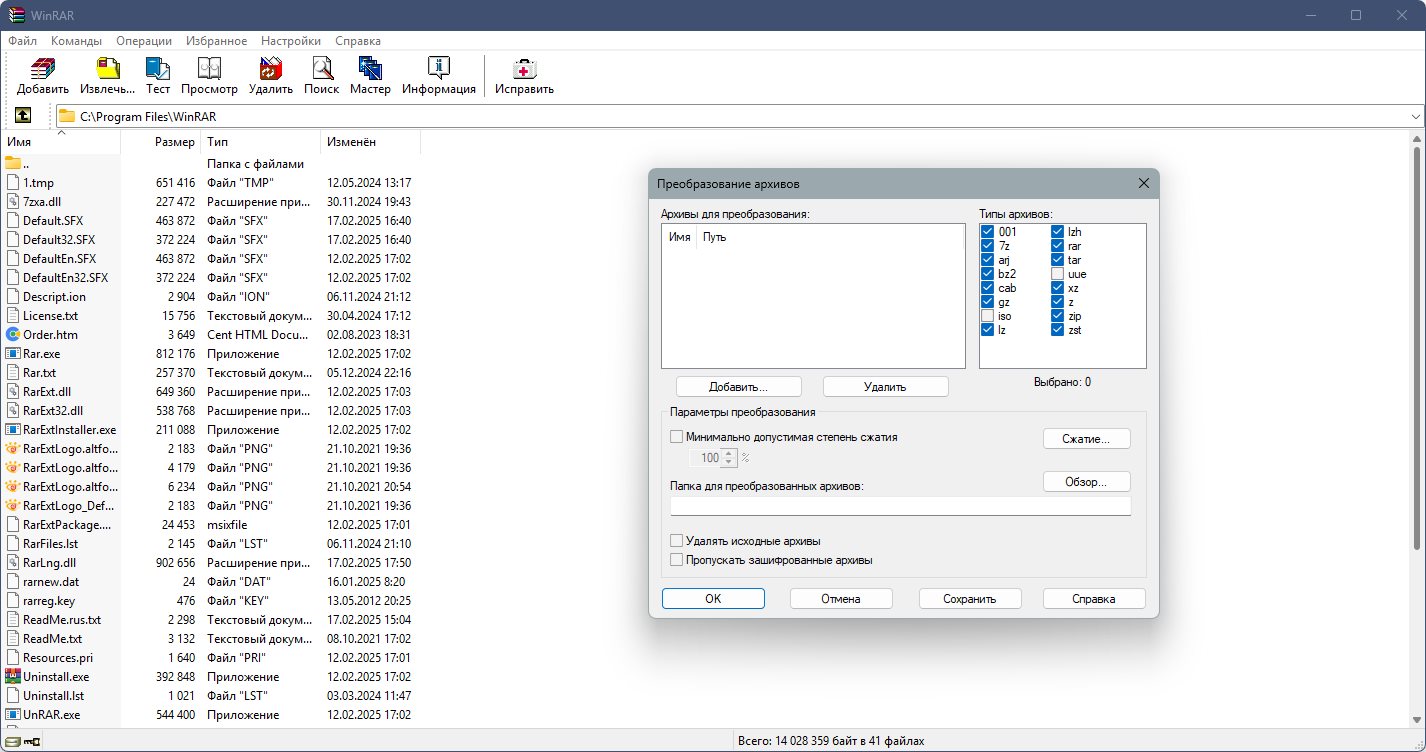Click the Поиск magnifier icon
The height and width of the screenshot is (752, 1426).
pos(321,69)
